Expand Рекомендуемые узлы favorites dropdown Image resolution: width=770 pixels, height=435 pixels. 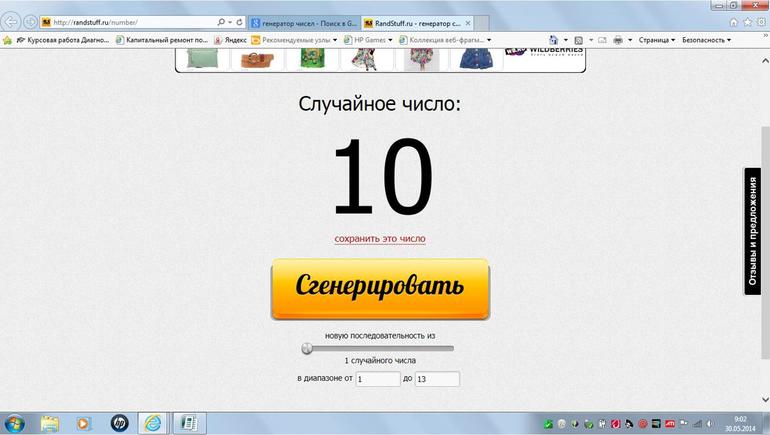335,40
